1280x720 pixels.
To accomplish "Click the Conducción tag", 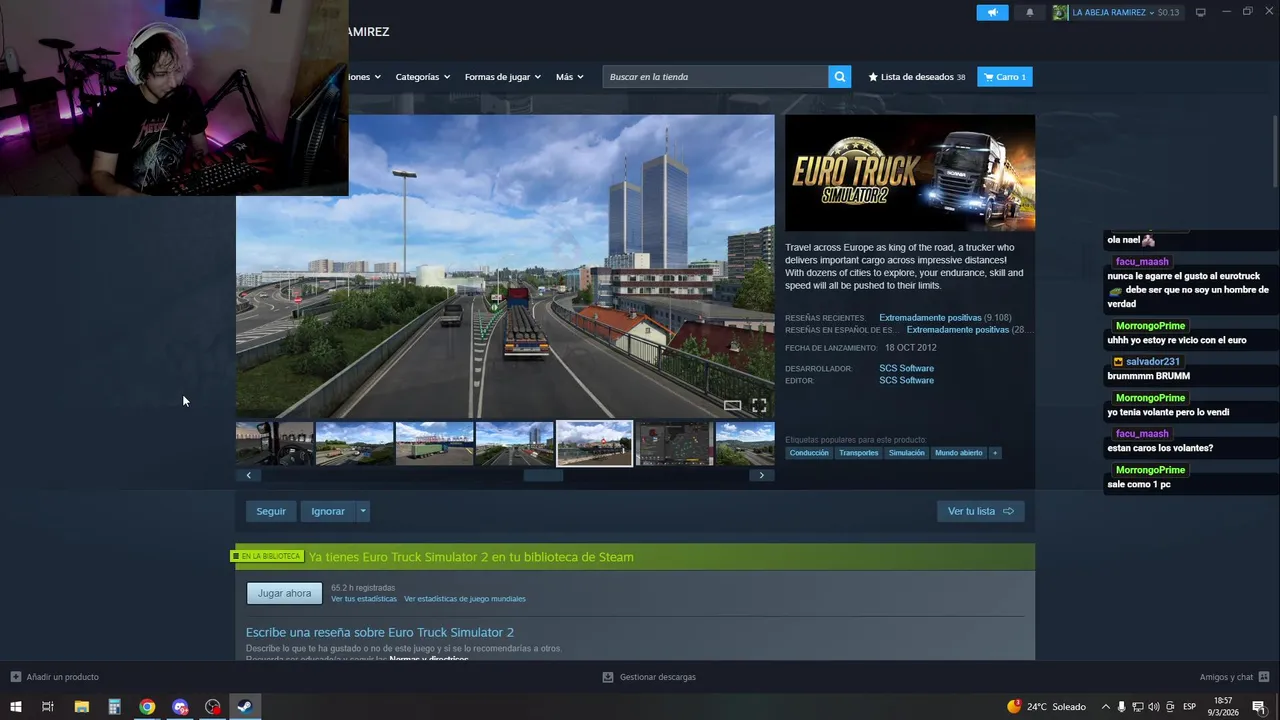I will tap(809, 453).
